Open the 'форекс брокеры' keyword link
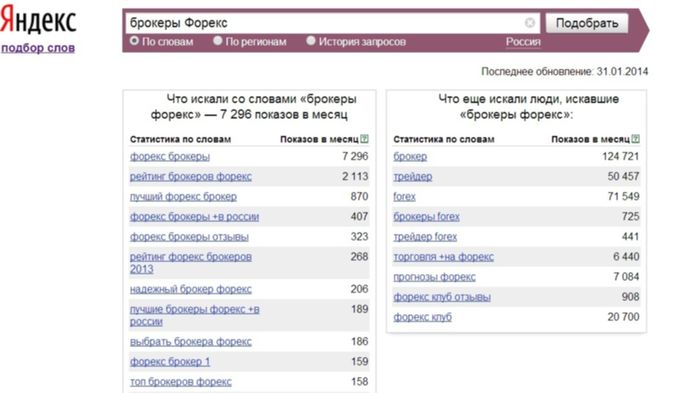688x393 pixels. pos(170,157)
